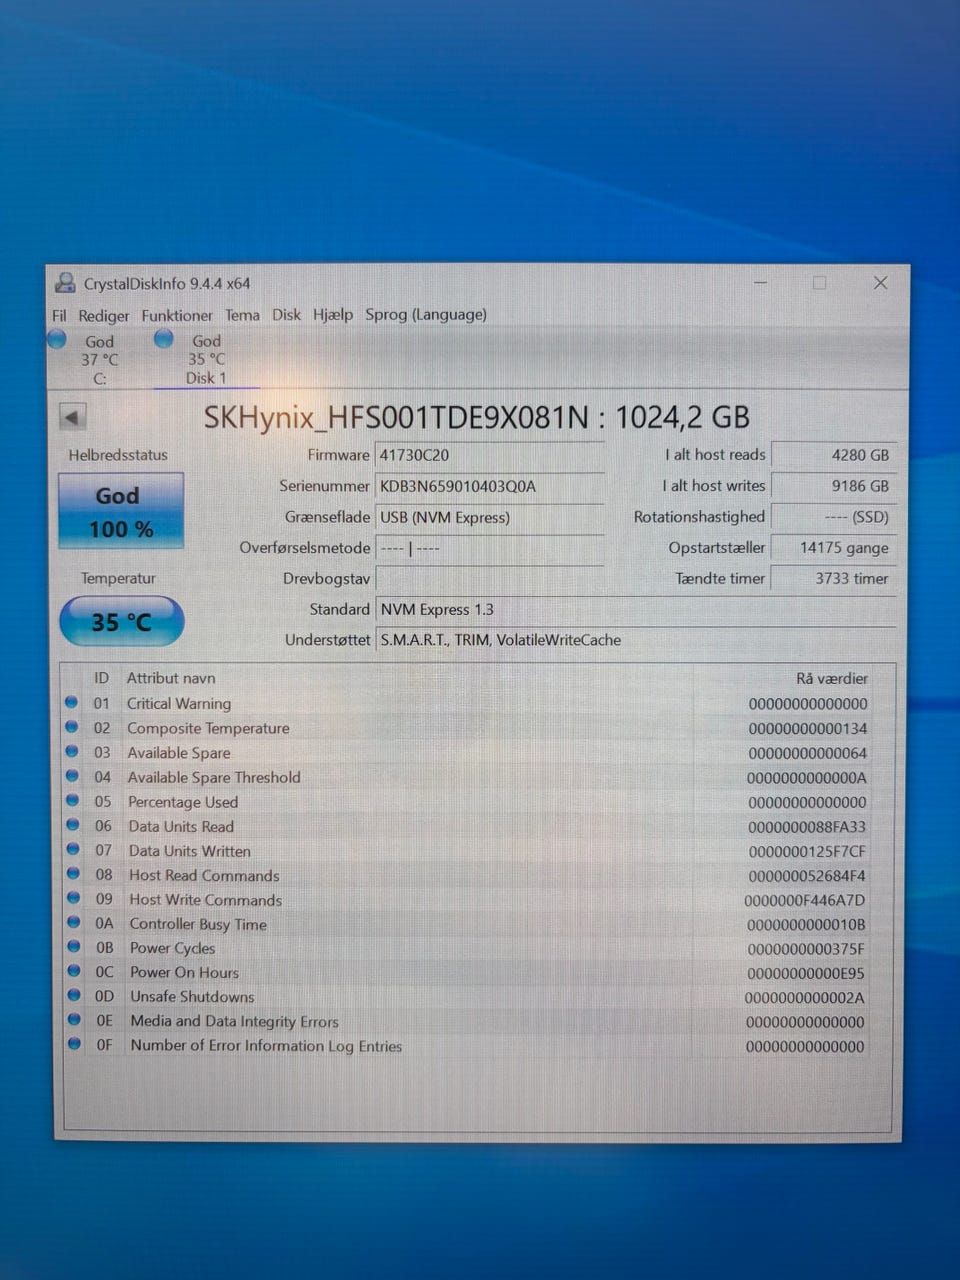Viewport: 960px width, 1280px height.
Task: Click the Tændte timer value 3733 timer
Action: (x=834, y=578)
